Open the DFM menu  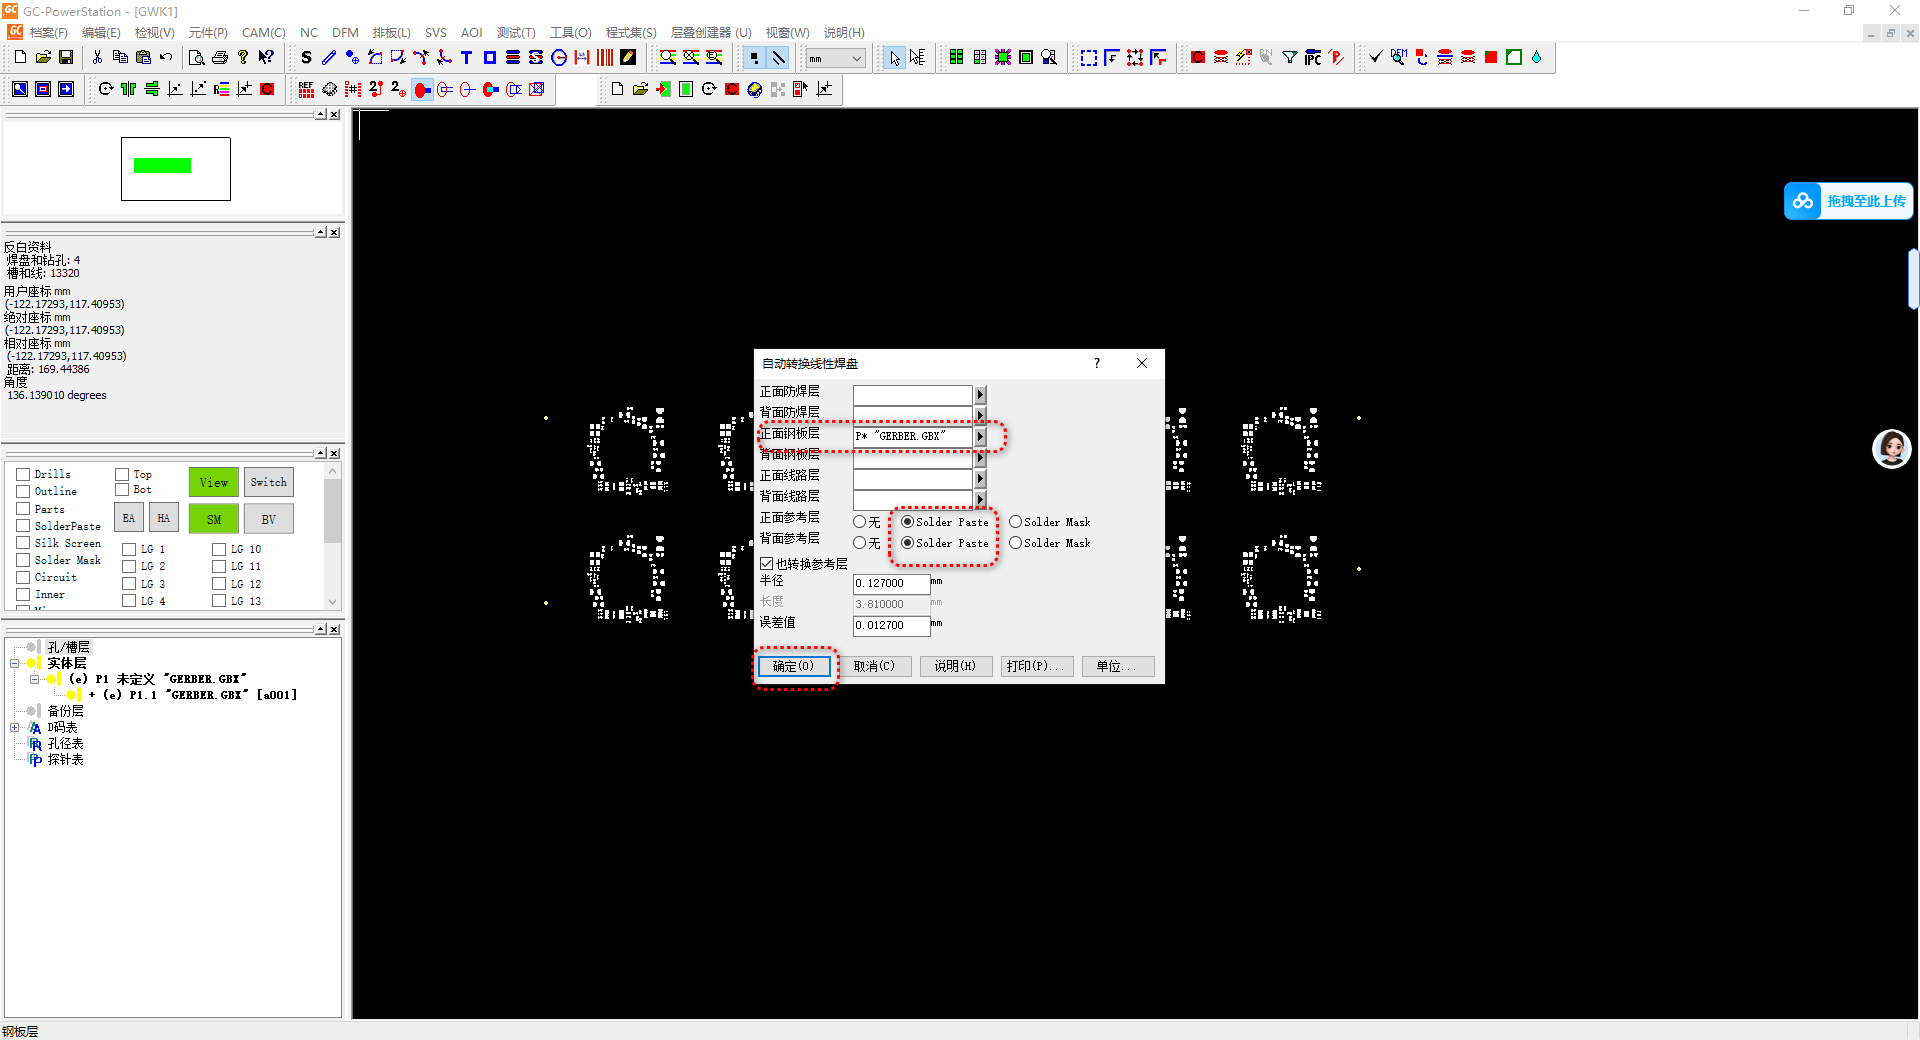tap(345, 32)
